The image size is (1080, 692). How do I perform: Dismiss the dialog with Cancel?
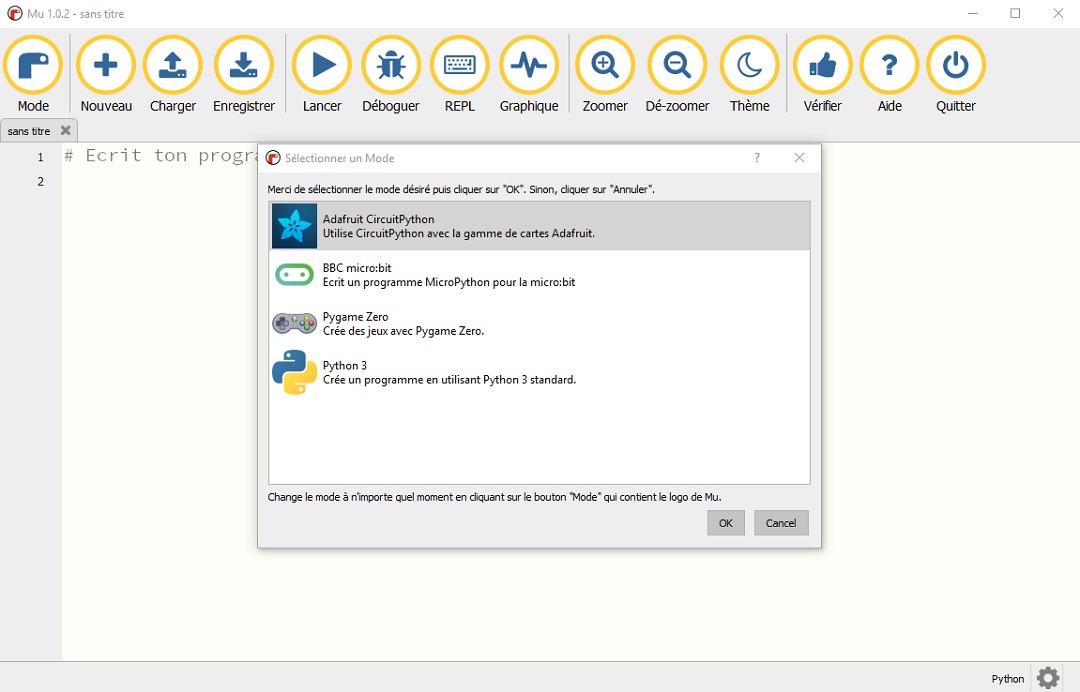tap(781, 523)
